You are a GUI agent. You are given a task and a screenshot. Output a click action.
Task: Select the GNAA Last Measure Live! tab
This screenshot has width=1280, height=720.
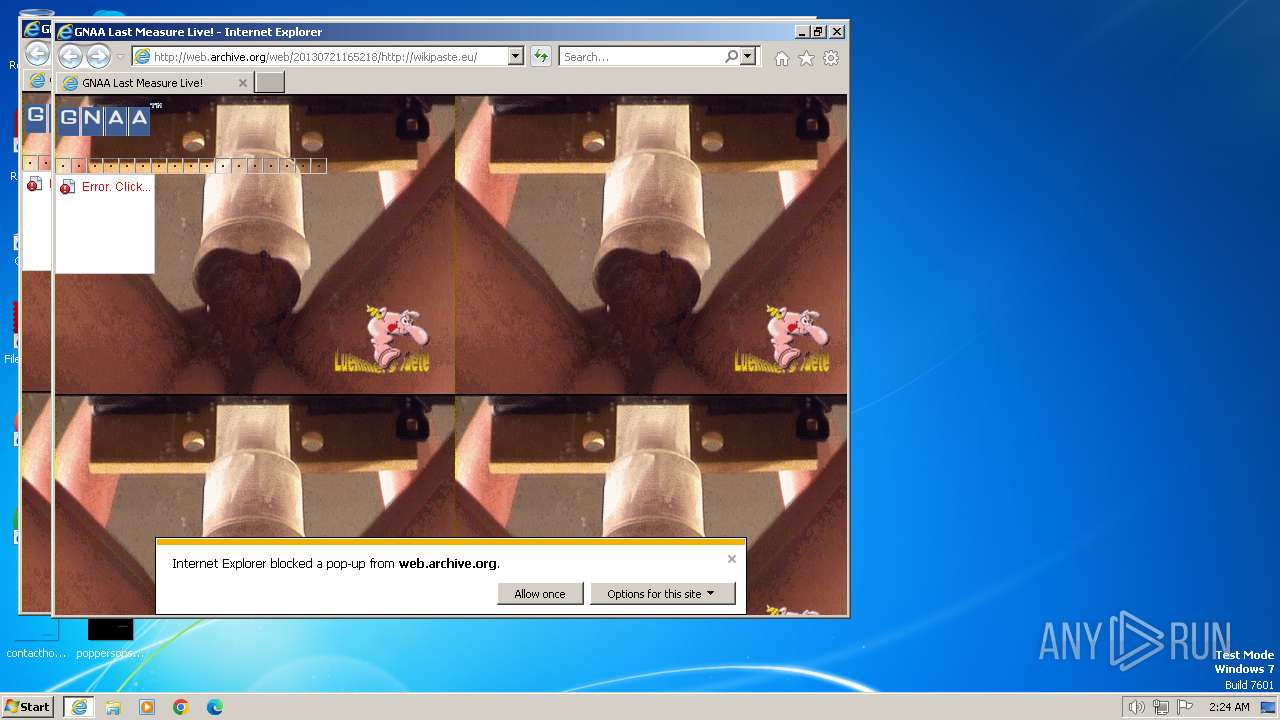click(x=154, y=83)
